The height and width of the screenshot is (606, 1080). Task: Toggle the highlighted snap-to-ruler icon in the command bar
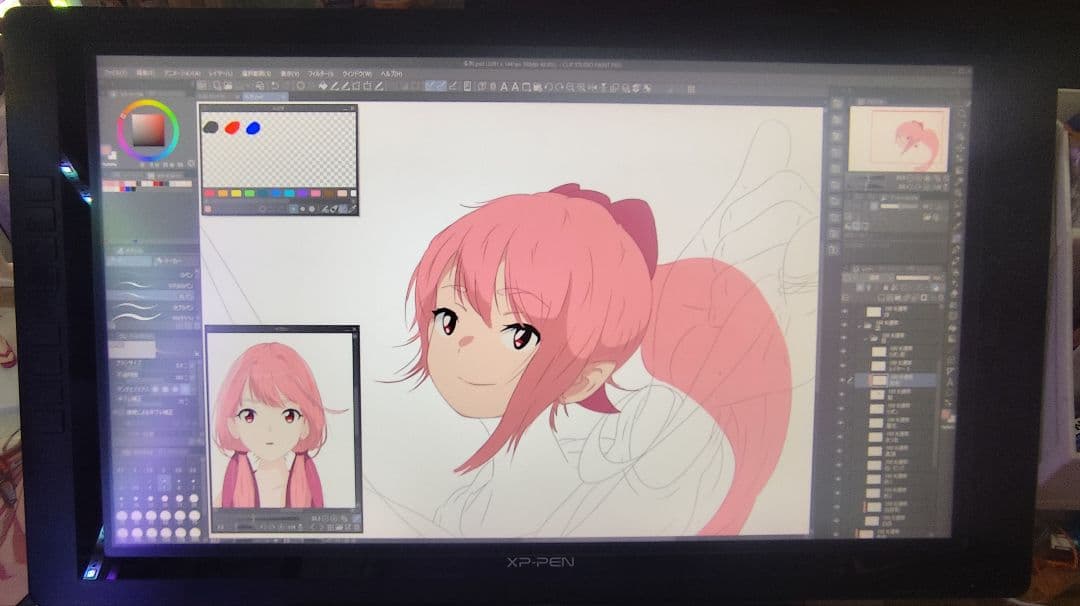click(430, 87)
